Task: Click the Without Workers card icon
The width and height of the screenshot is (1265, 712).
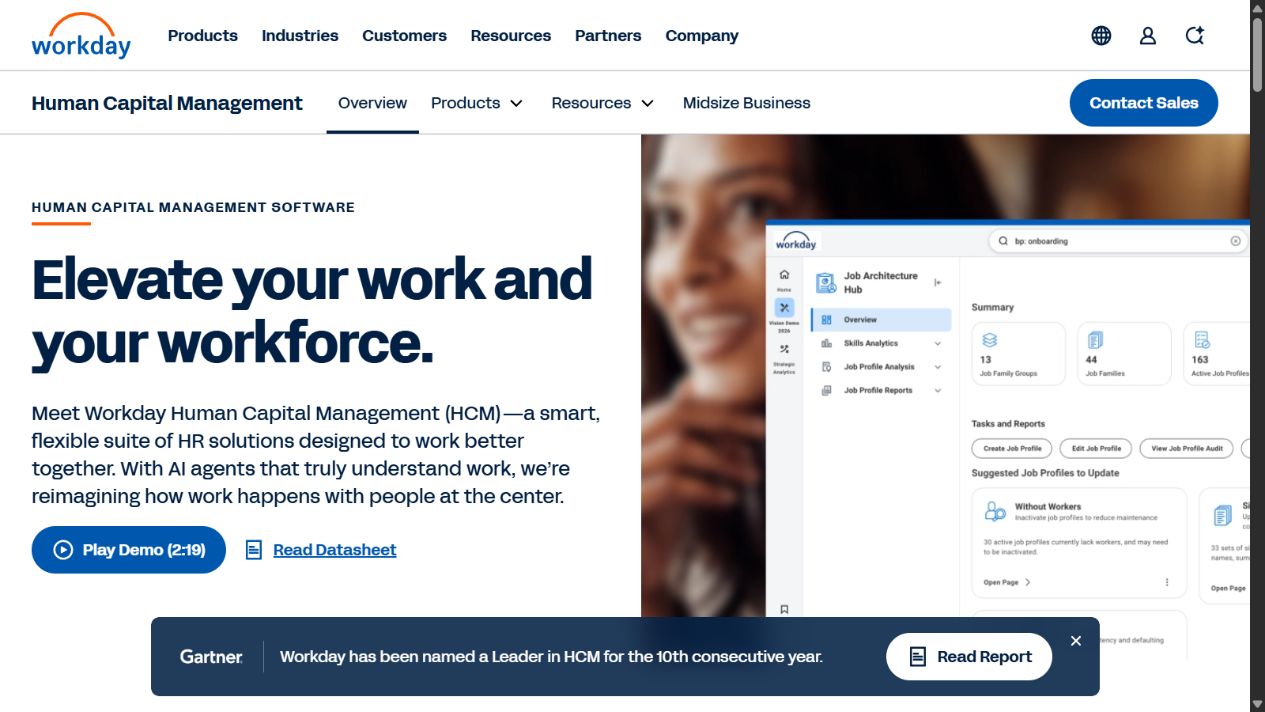Action: coord(995,512)
